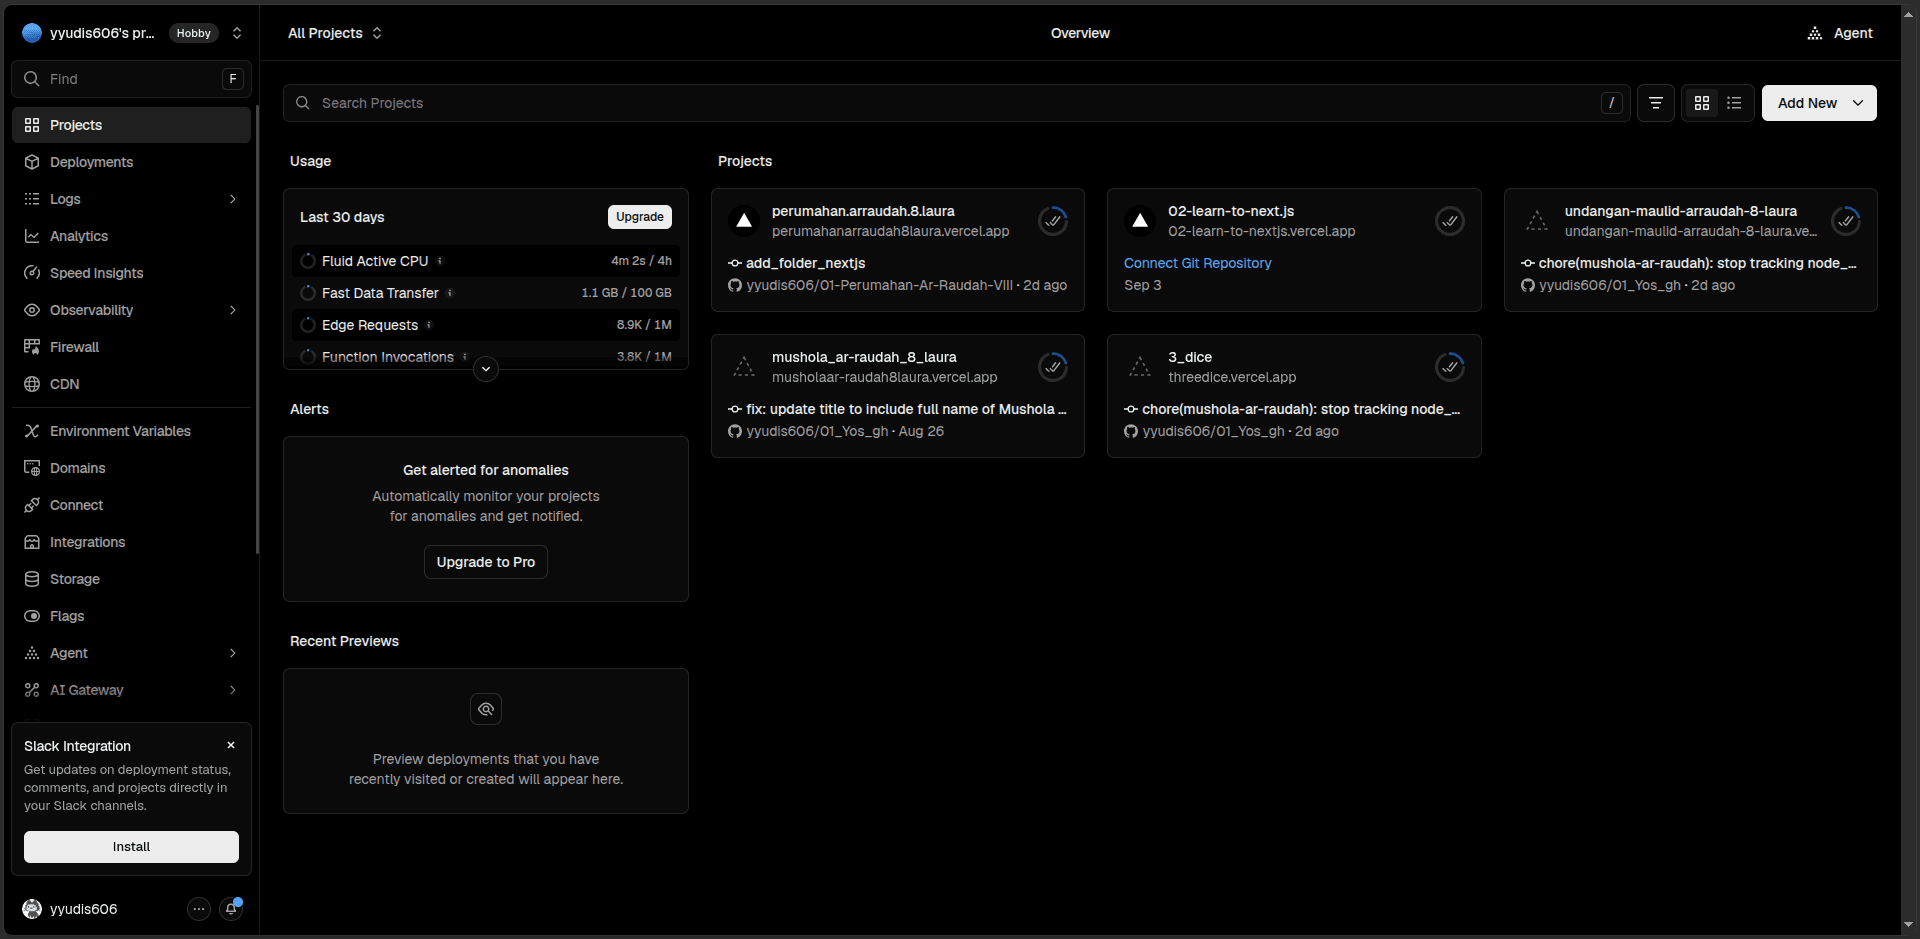This screenshot has width=1920, height=939.
Task: Click Upgrade to Pro button
Action: point(486,562)
